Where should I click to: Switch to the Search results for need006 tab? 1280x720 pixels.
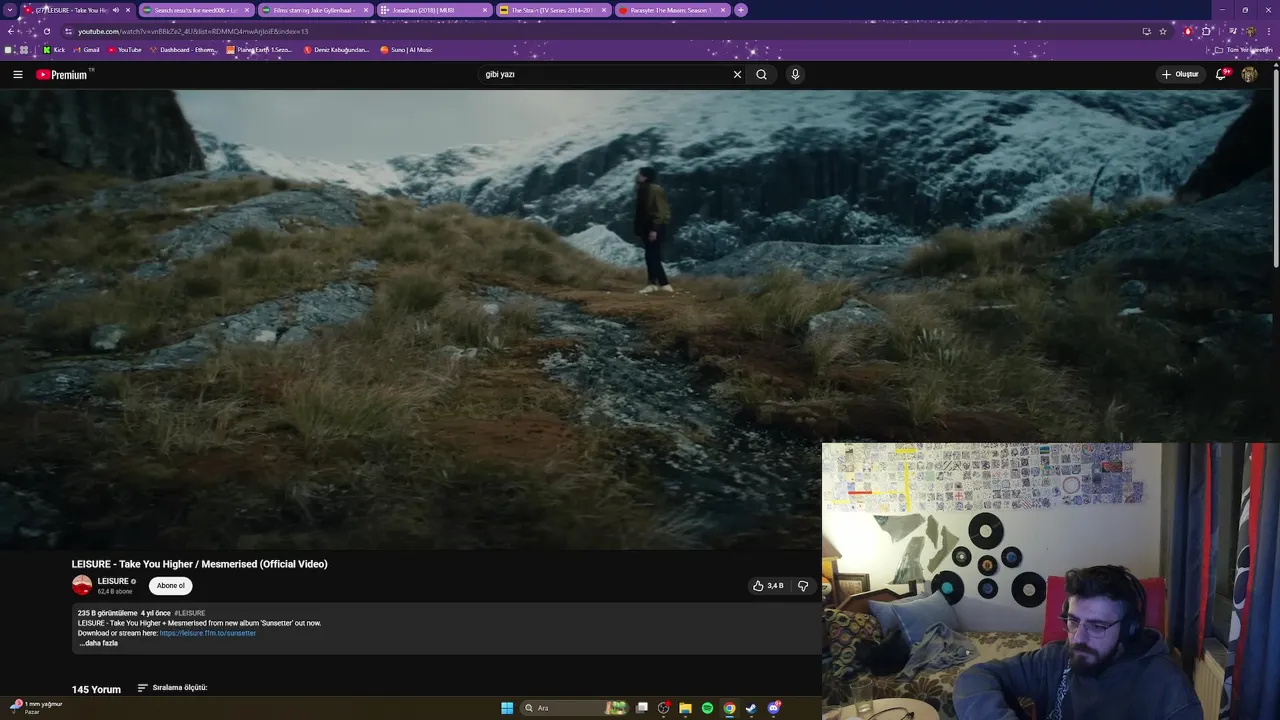pyautogui.click(x=196, y=10)
